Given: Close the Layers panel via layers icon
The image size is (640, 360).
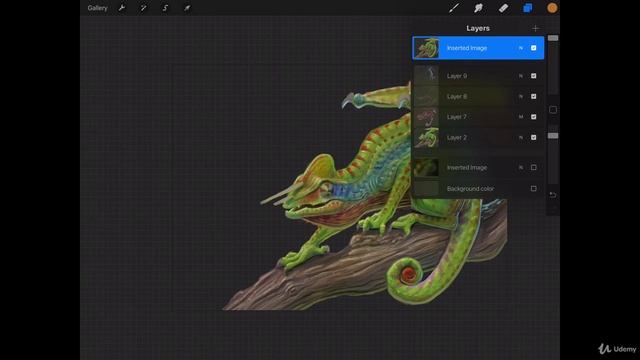Looking at the screenshot, I should pyautogui.click(x=528, y=8).
